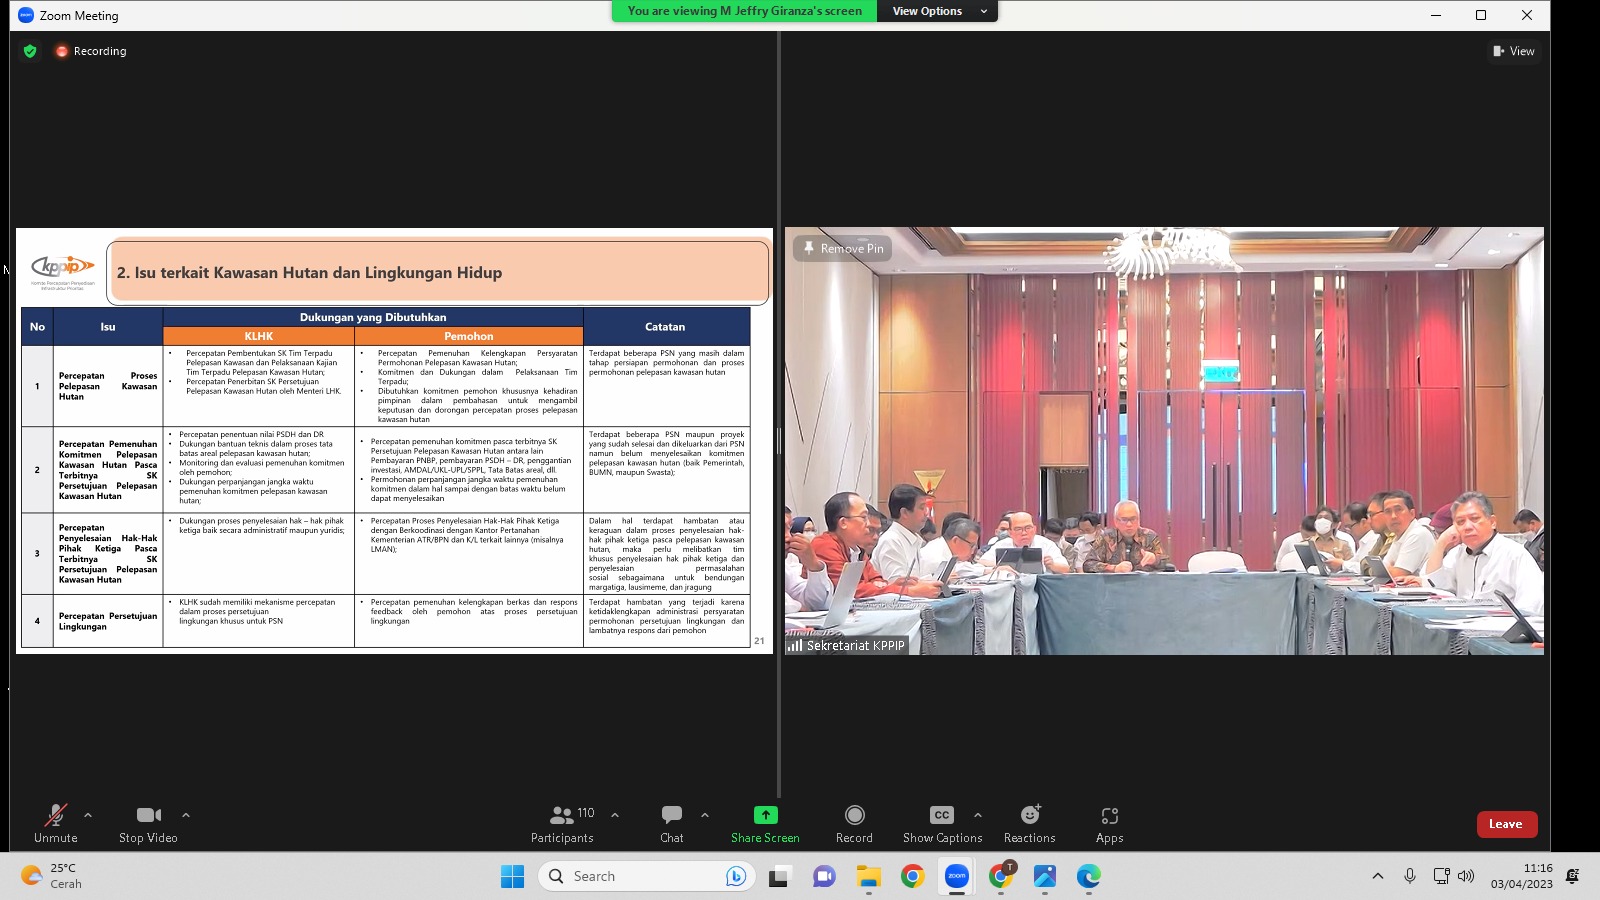Open the View Options dropdown
This screenshot has width=1600, height=900.
pos(937,11)
